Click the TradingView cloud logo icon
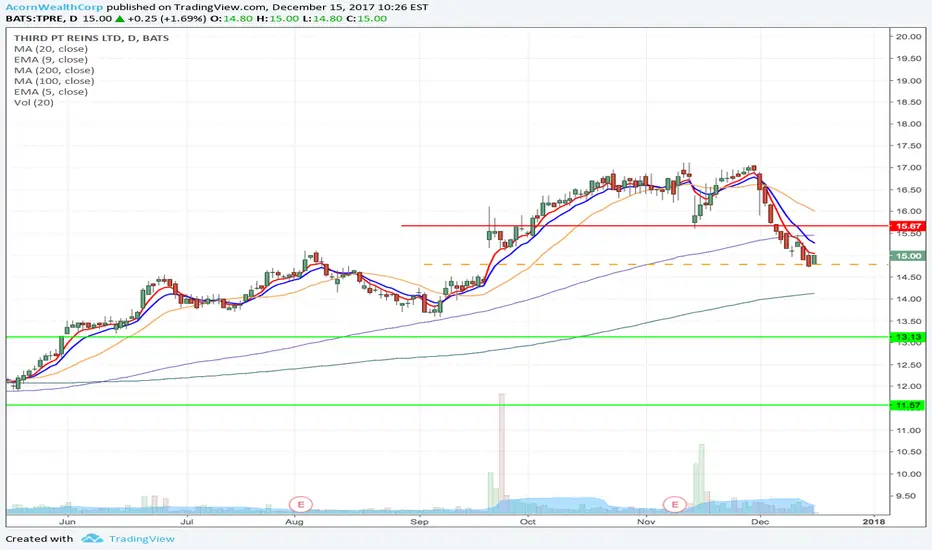 92,539
